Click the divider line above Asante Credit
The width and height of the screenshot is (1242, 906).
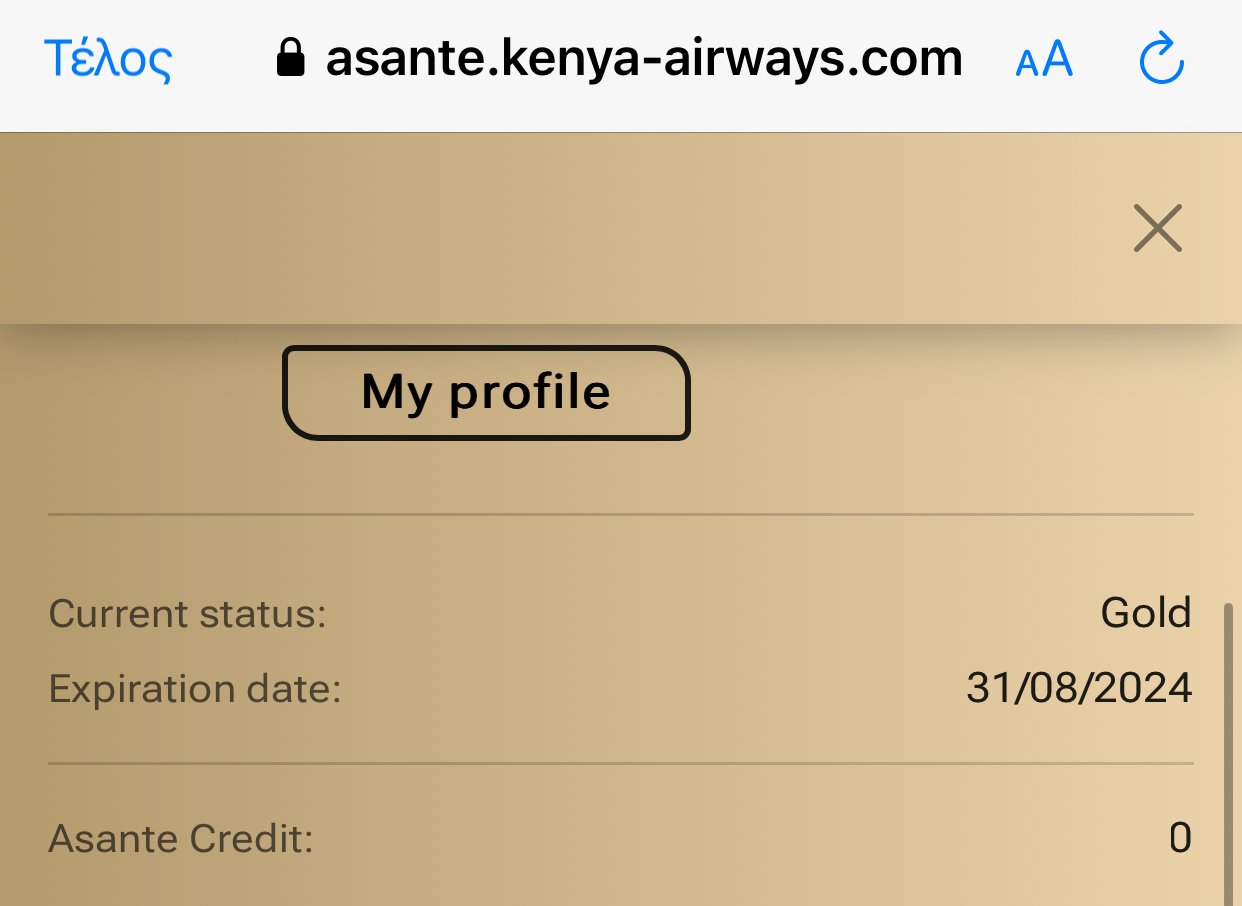click(x=621, y=764)
